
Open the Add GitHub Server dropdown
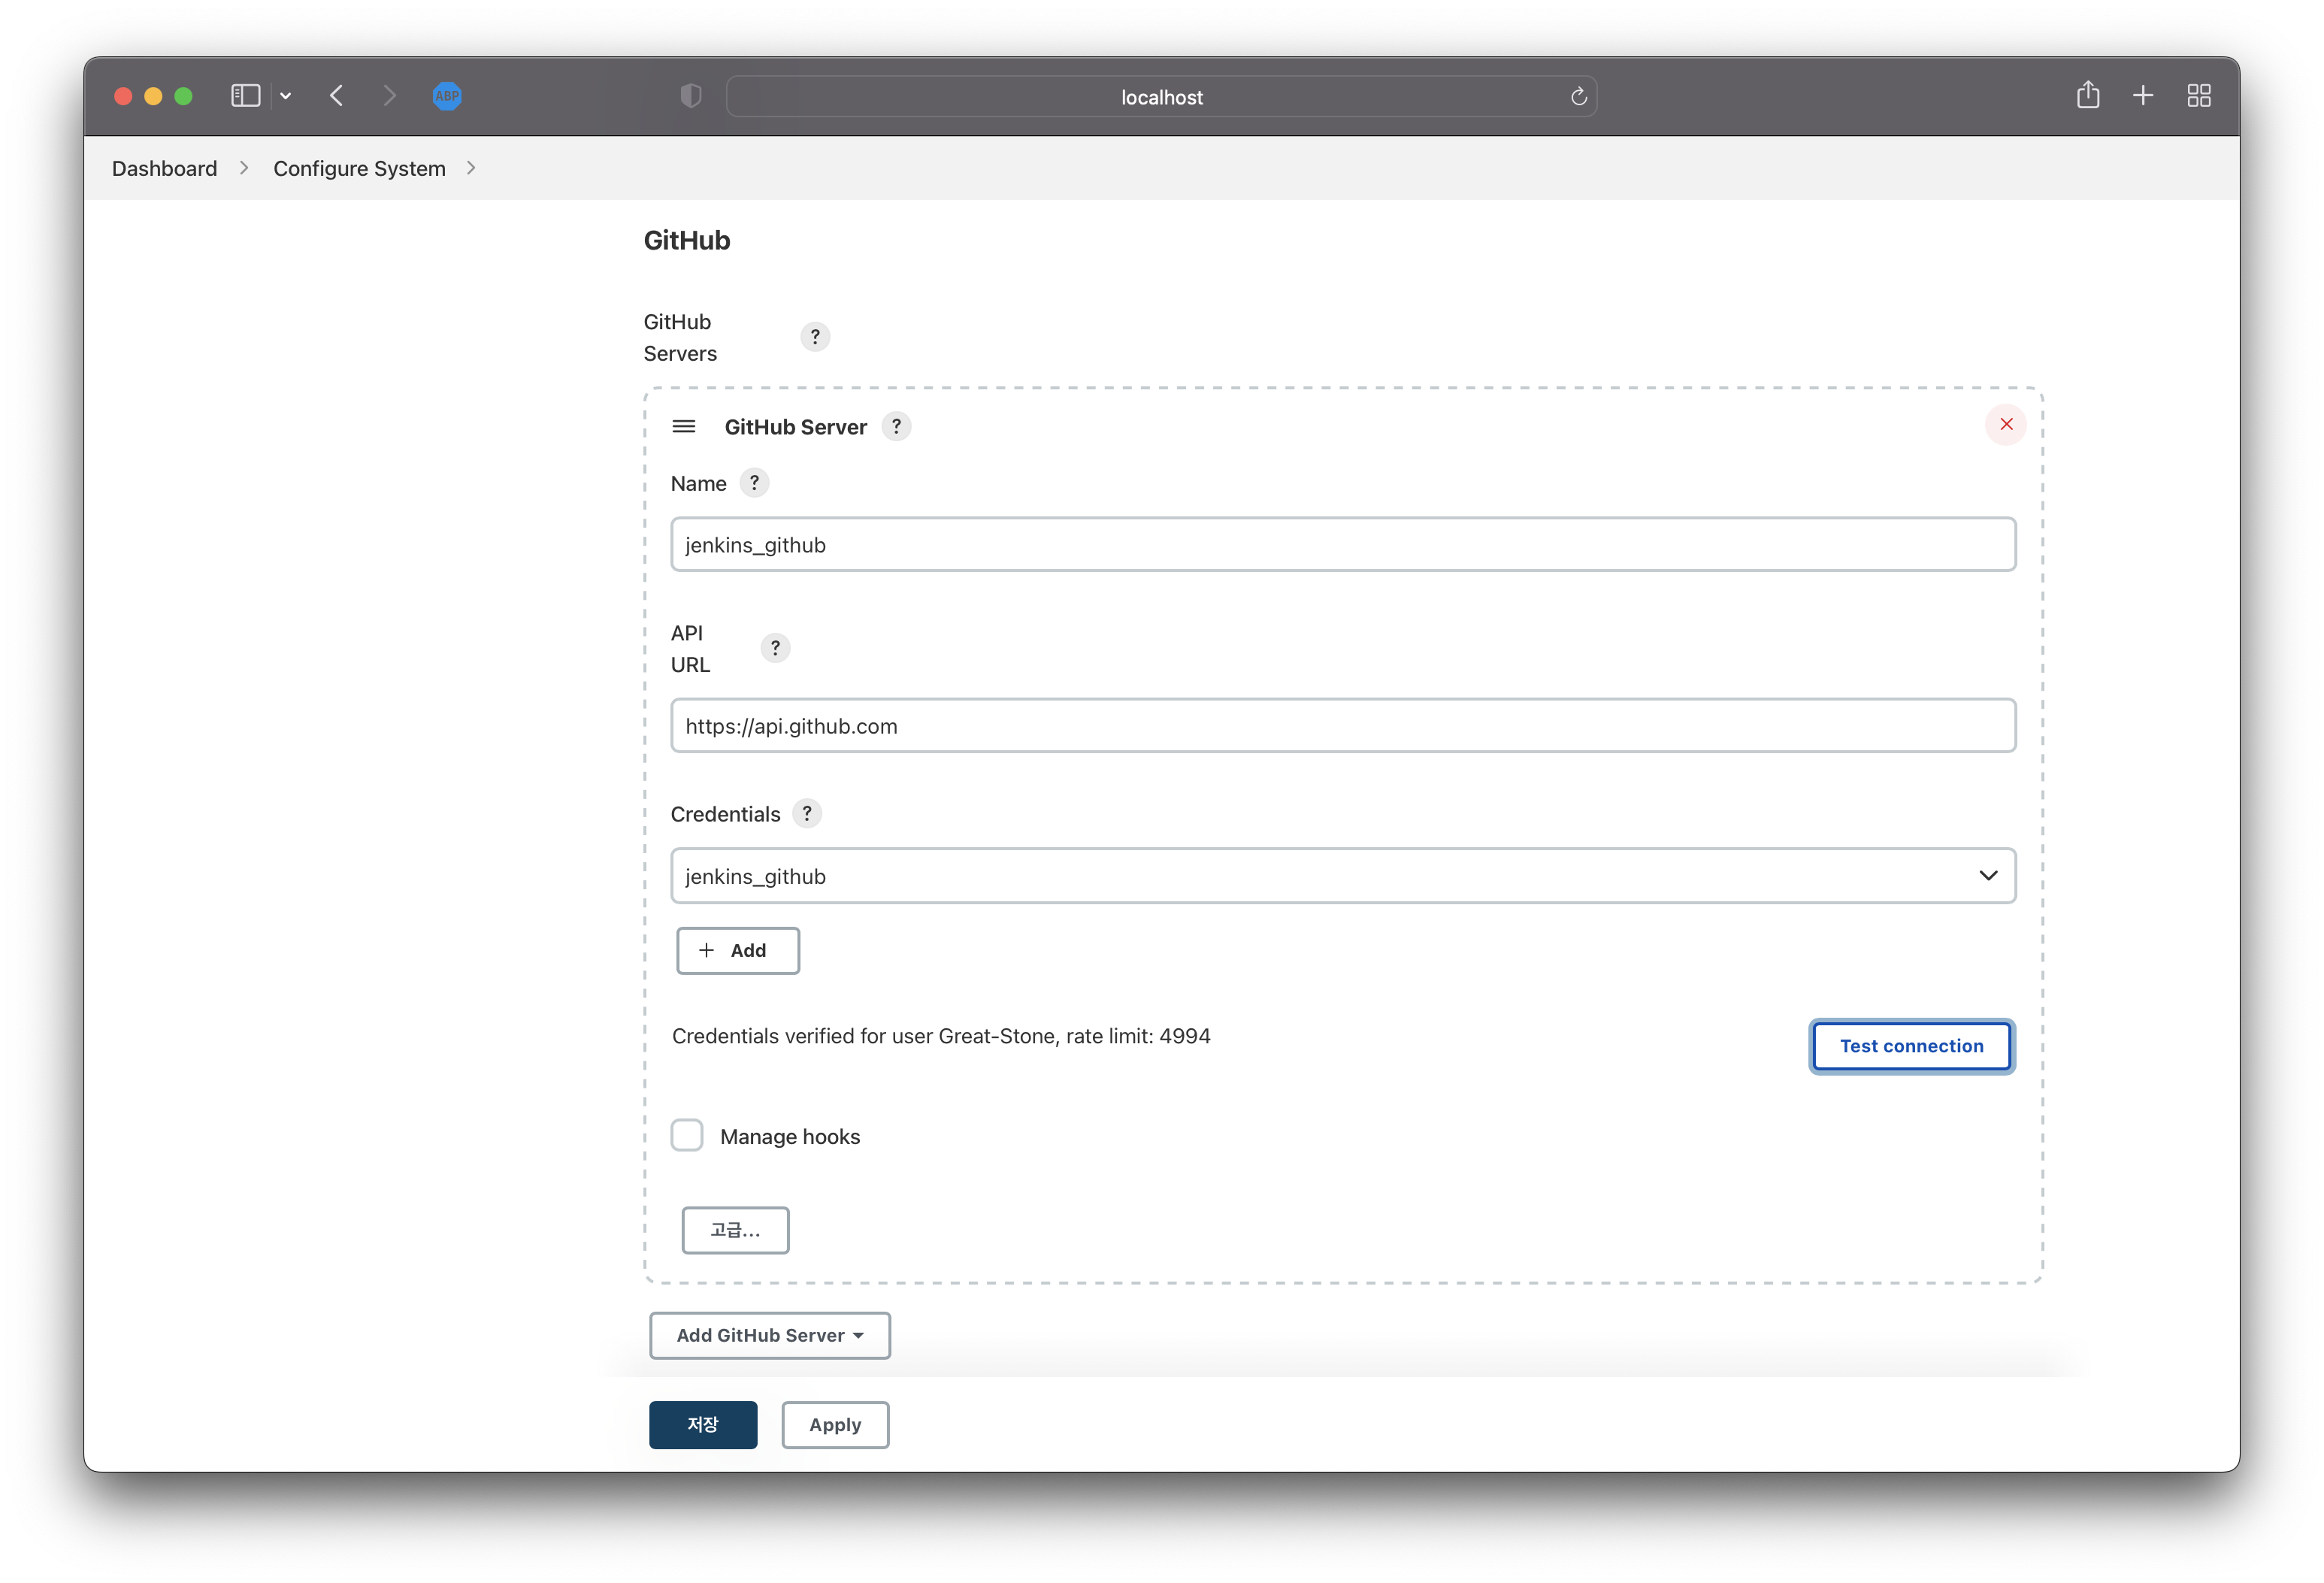pos(769,1336)
